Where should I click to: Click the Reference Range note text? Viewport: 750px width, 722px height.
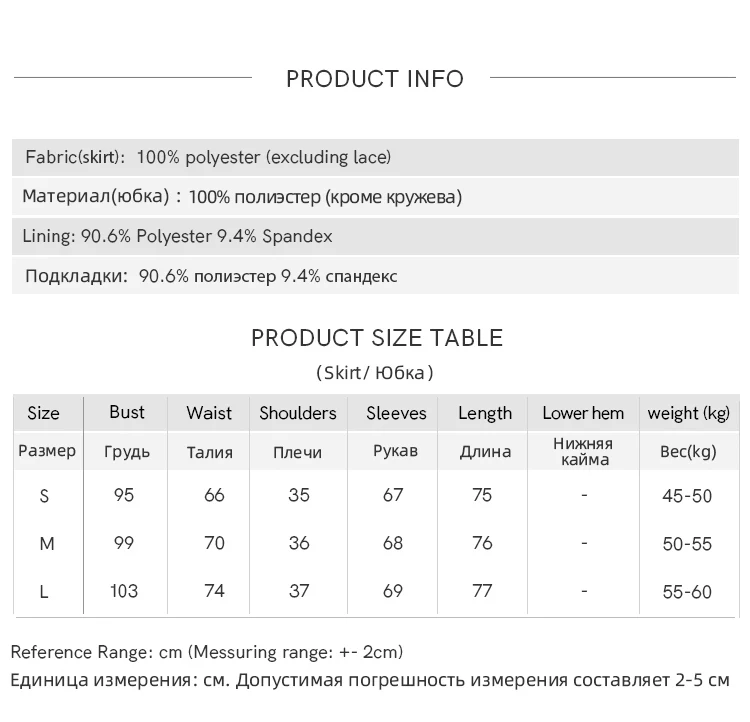(207, 652)
